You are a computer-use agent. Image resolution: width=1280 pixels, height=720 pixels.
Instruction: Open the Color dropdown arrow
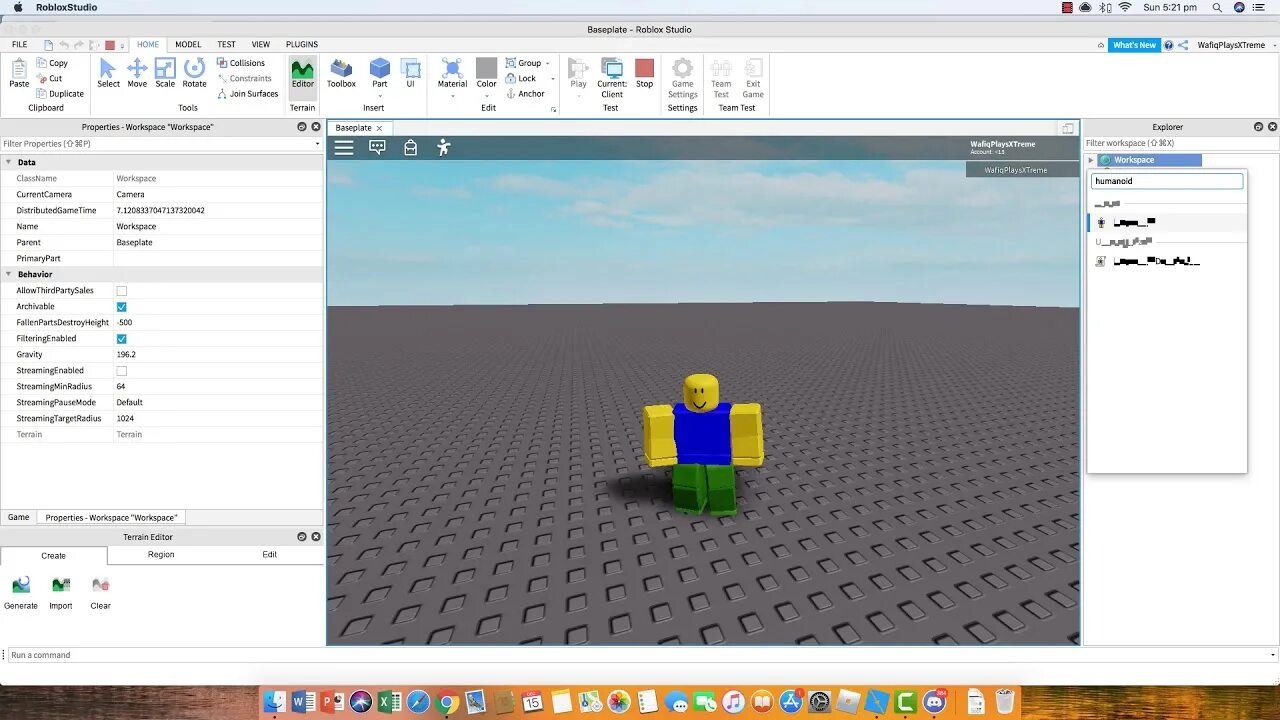pos(487,96)
